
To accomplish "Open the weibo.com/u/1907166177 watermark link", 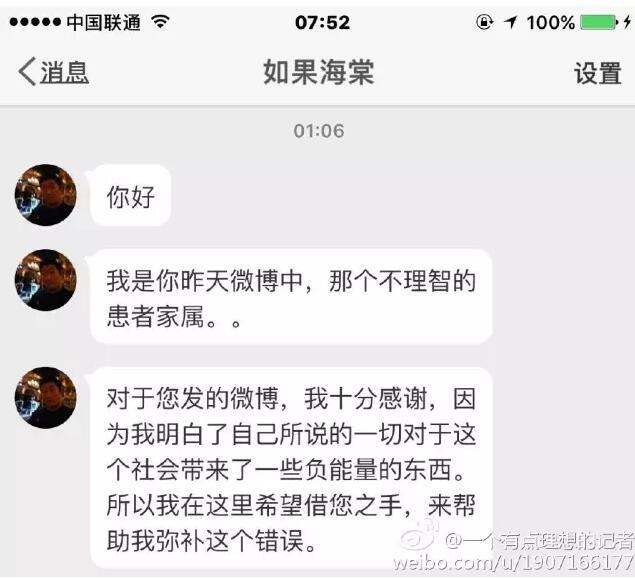I will pyautogui.click(x=514, y=563).
